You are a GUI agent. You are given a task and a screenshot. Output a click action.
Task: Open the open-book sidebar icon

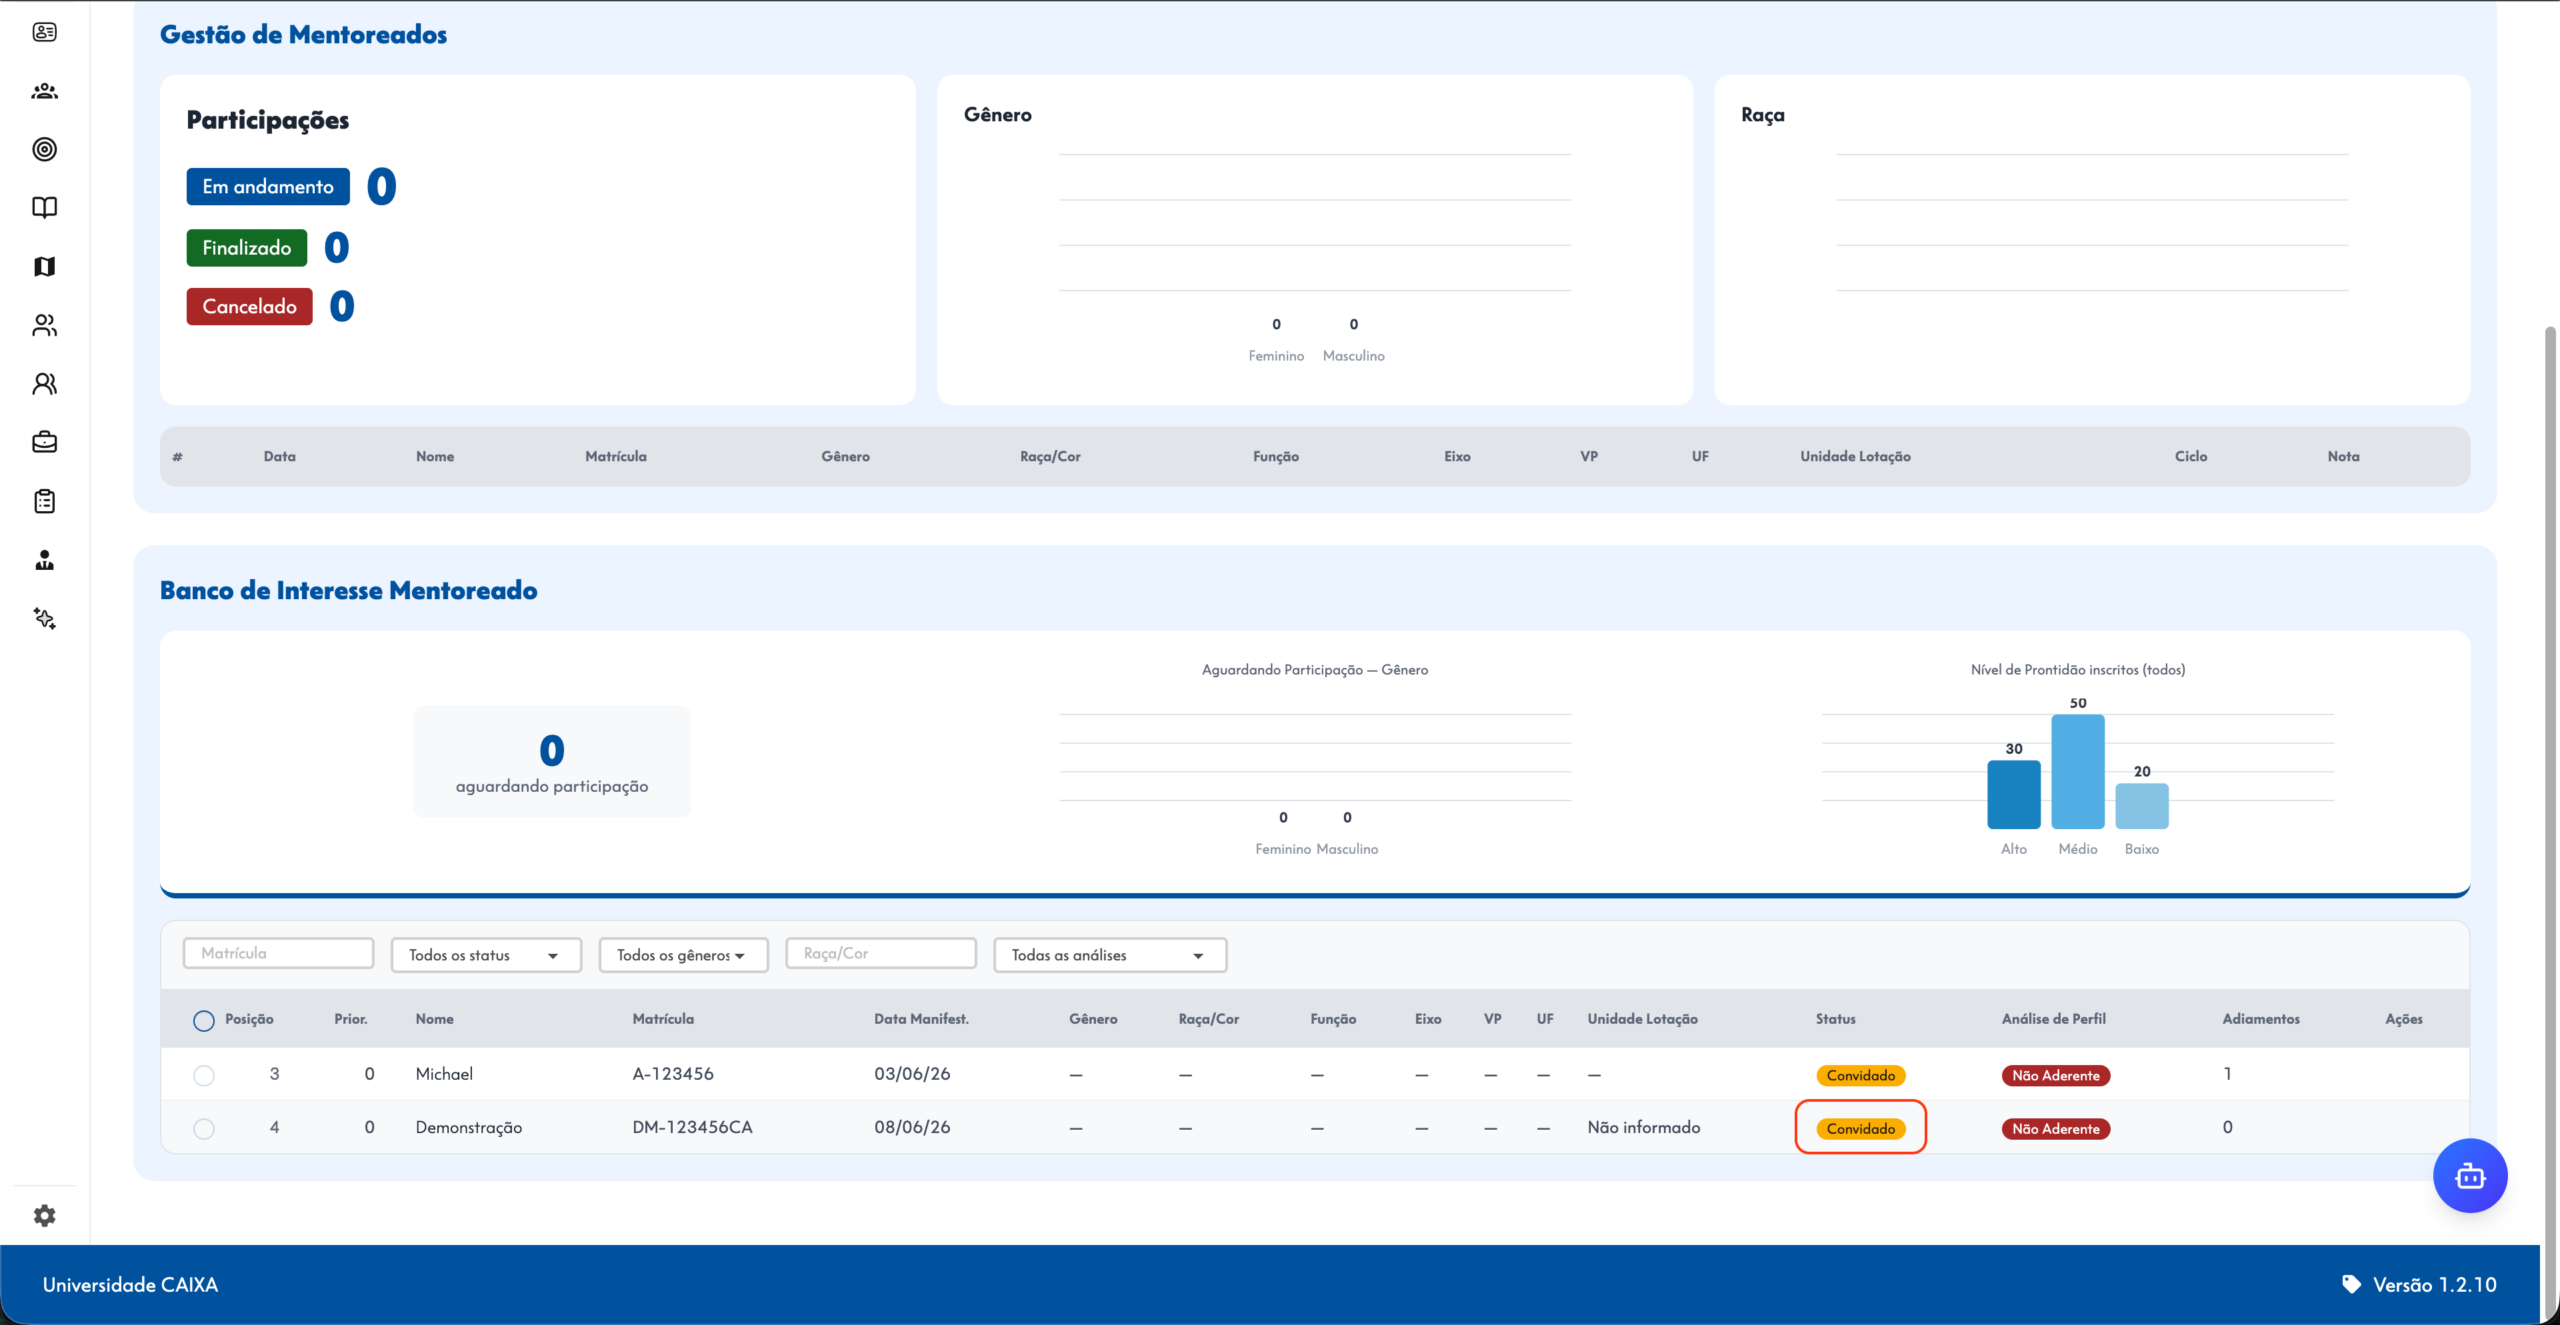(x=44, y=207)
